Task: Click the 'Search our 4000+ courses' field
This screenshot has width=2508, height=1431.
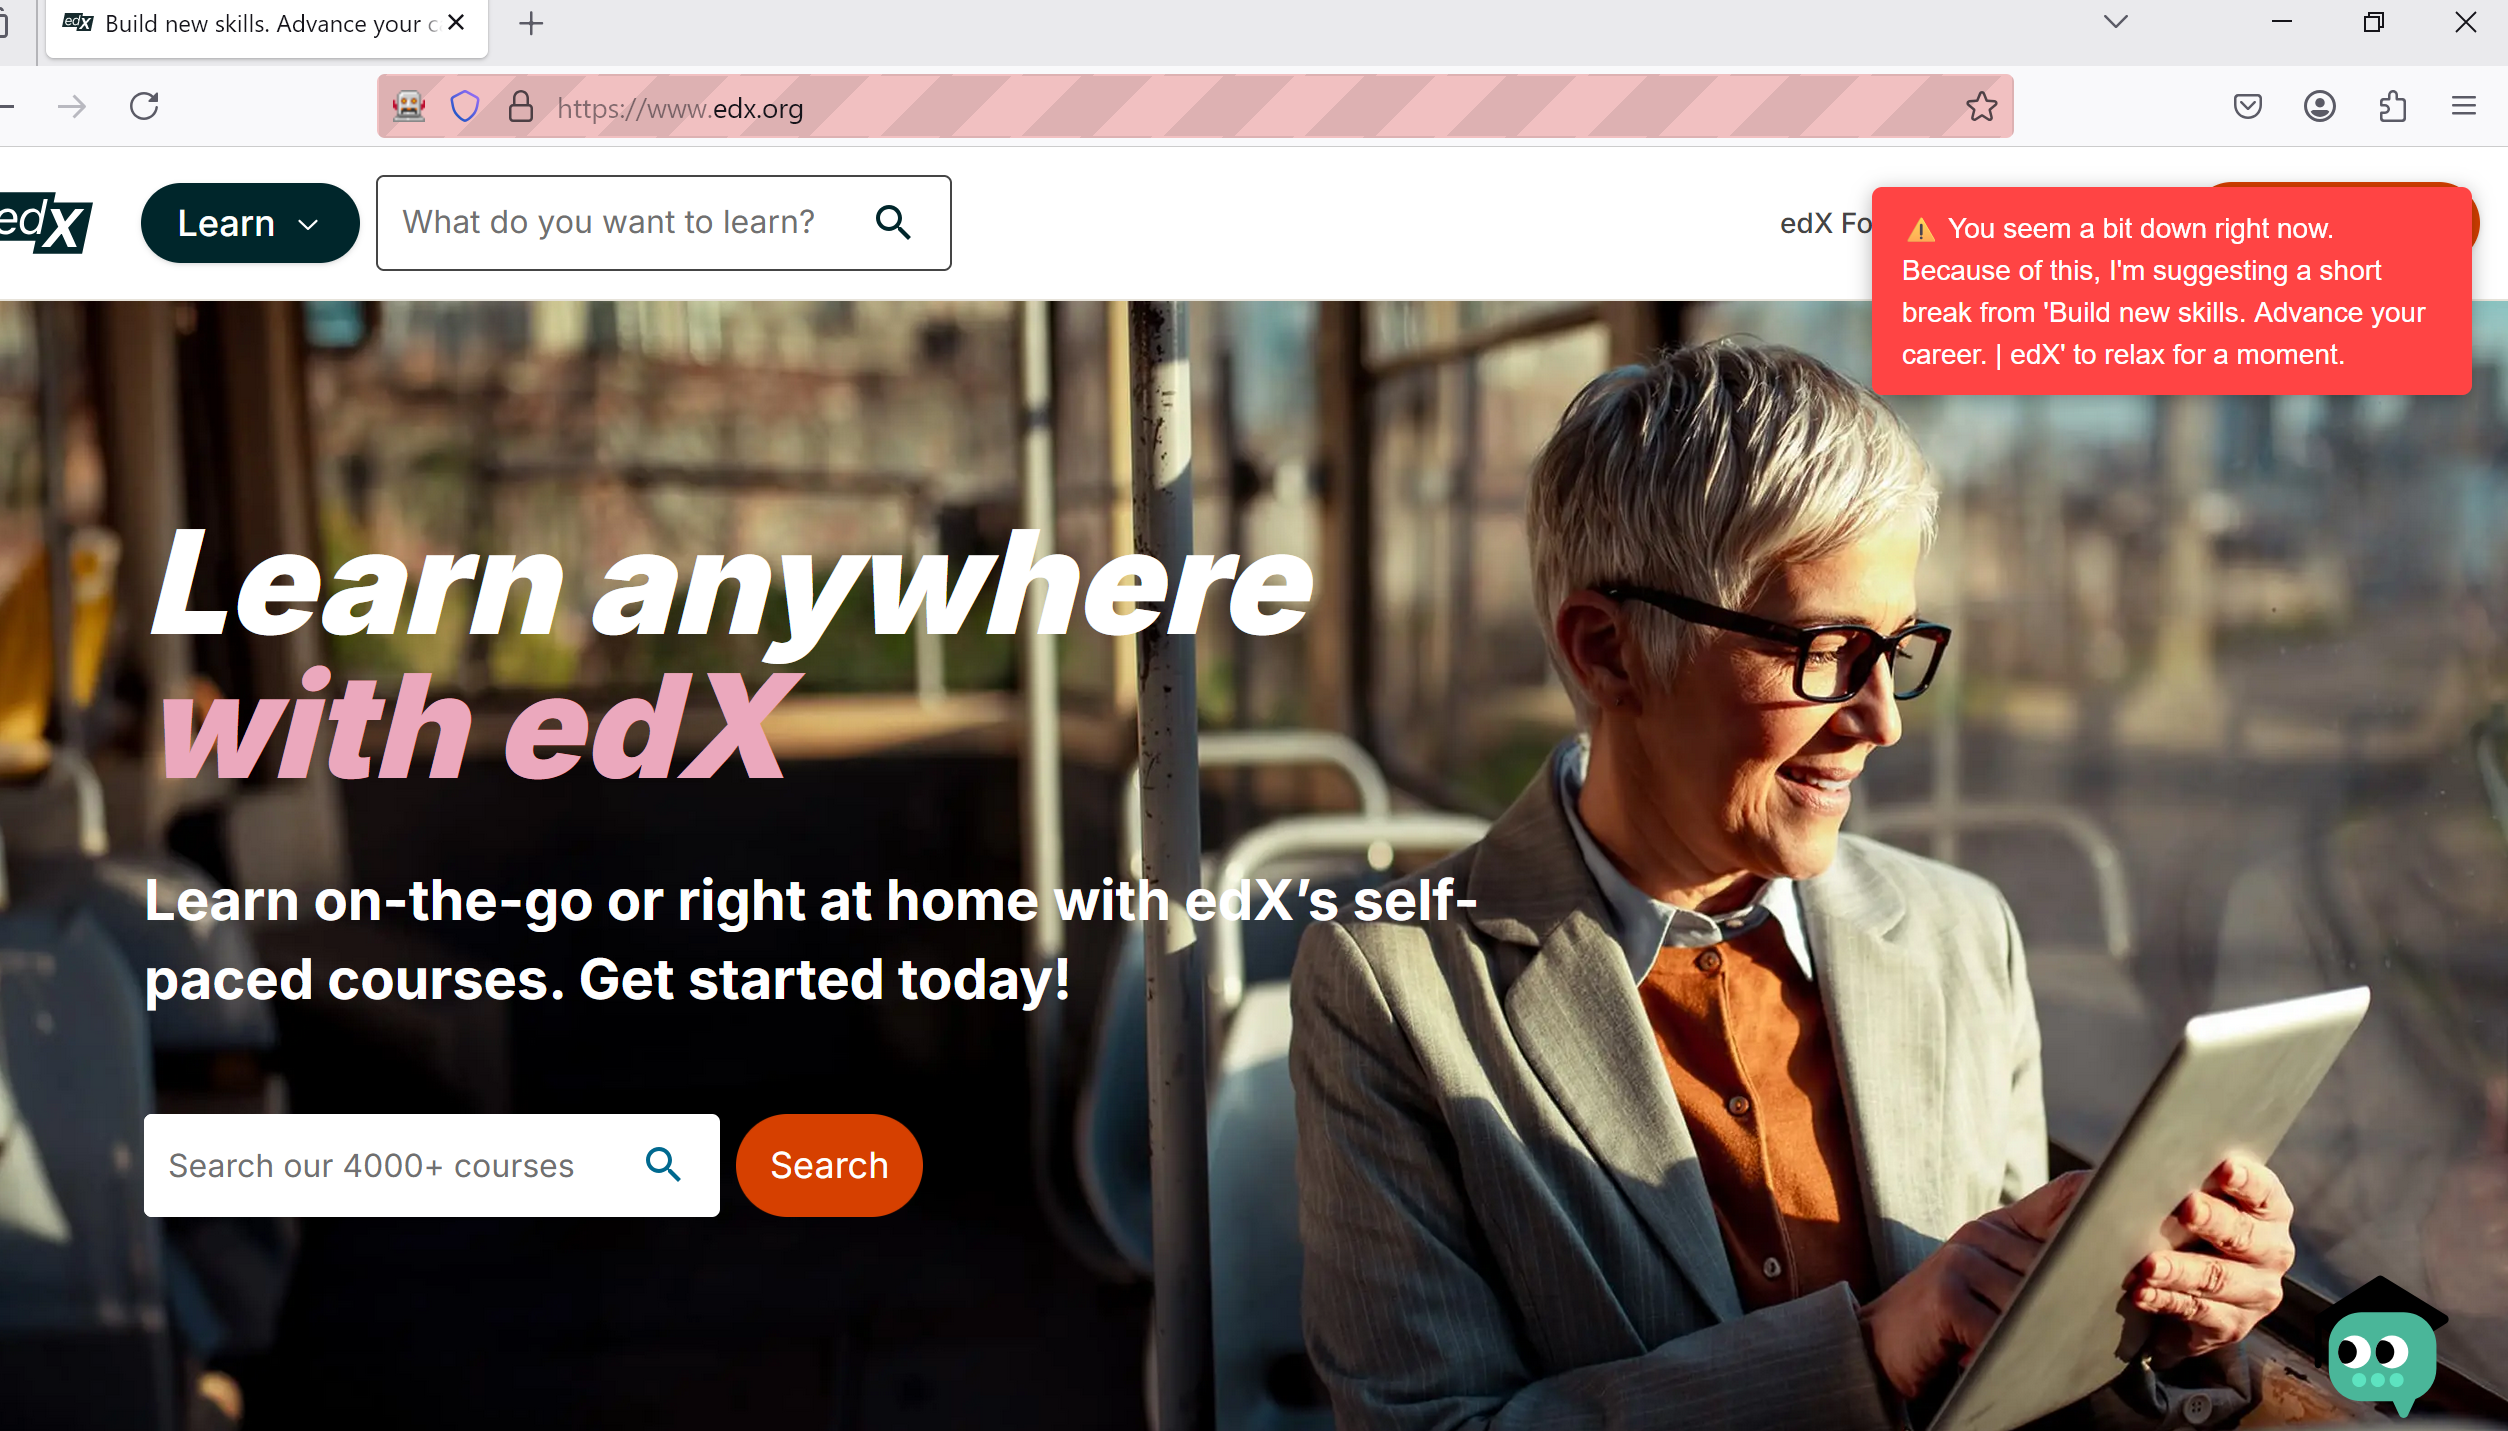Action: pos(432,1165)
